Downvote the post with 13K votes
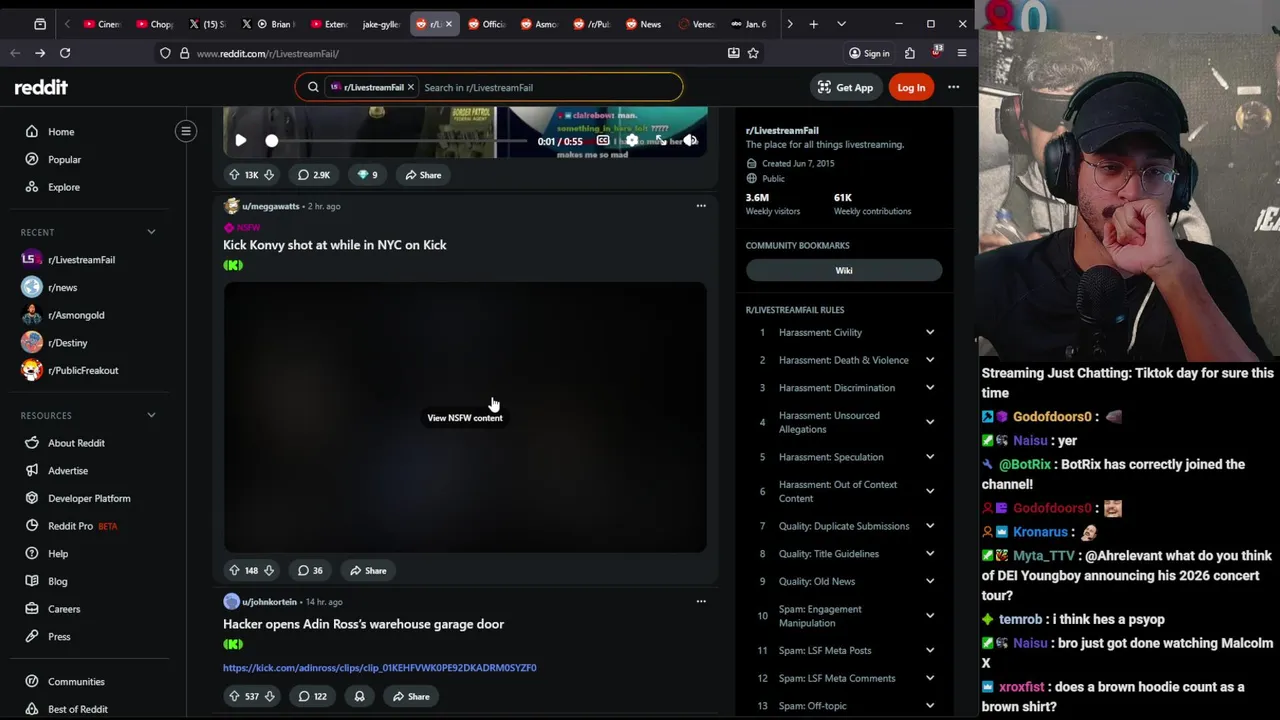The height and width of the screenshot is (720, 1280). click(x=268, y=175)
